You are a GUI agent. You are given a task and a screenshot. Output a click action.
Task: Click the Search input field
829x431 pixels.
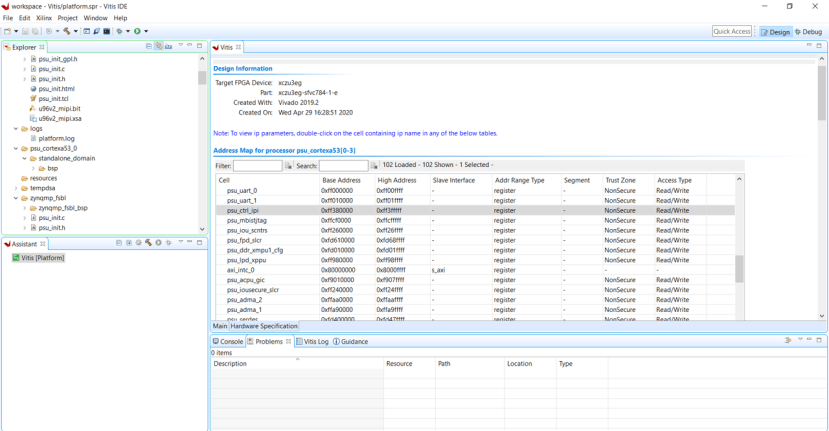click(x=344, y=166)
